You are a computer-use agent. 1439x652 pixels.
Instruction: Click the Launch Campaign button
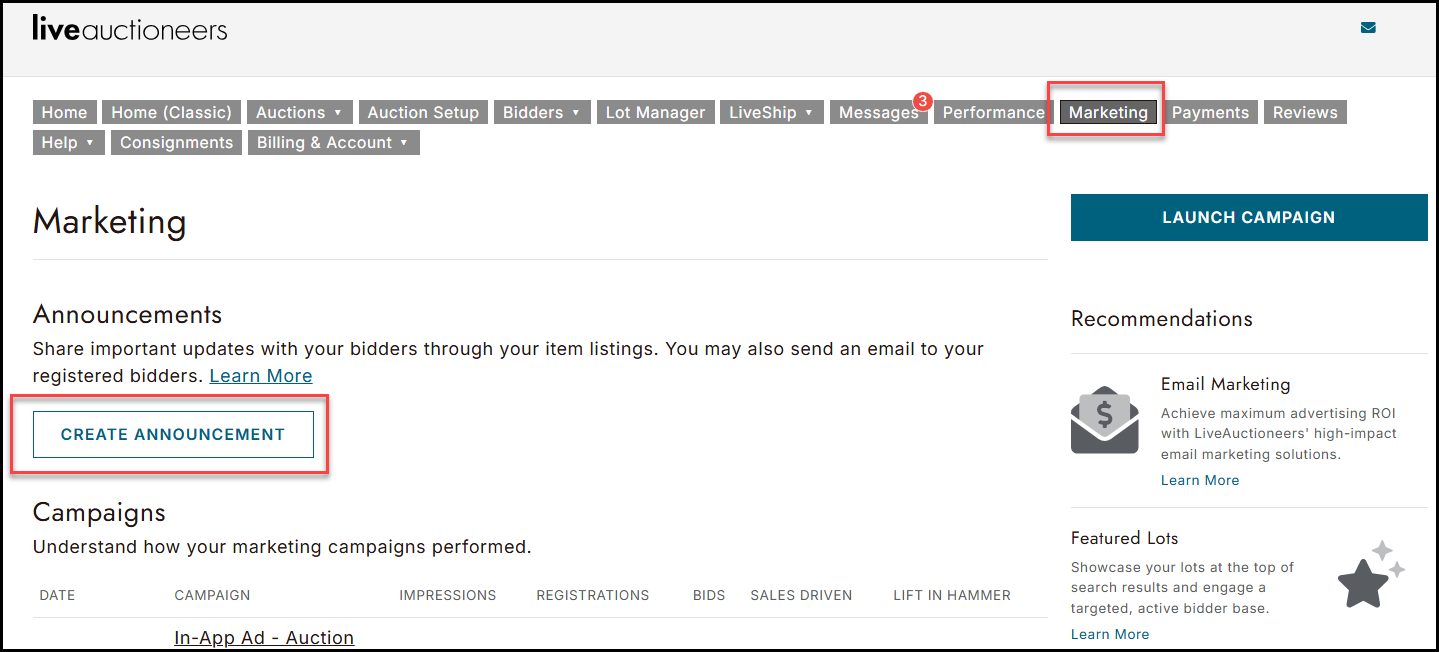[1249, 217]
